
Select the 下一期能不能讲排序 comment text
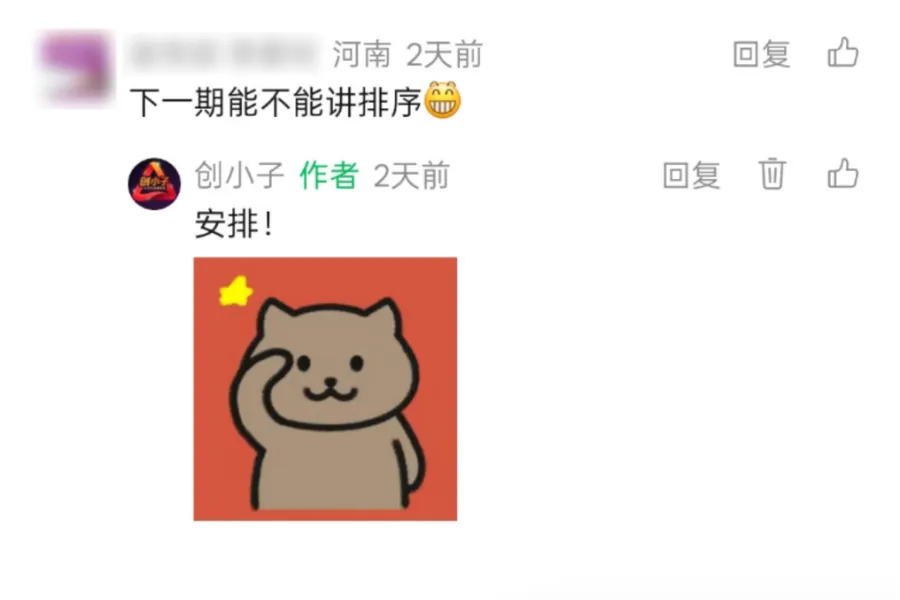tap(276, 102)
